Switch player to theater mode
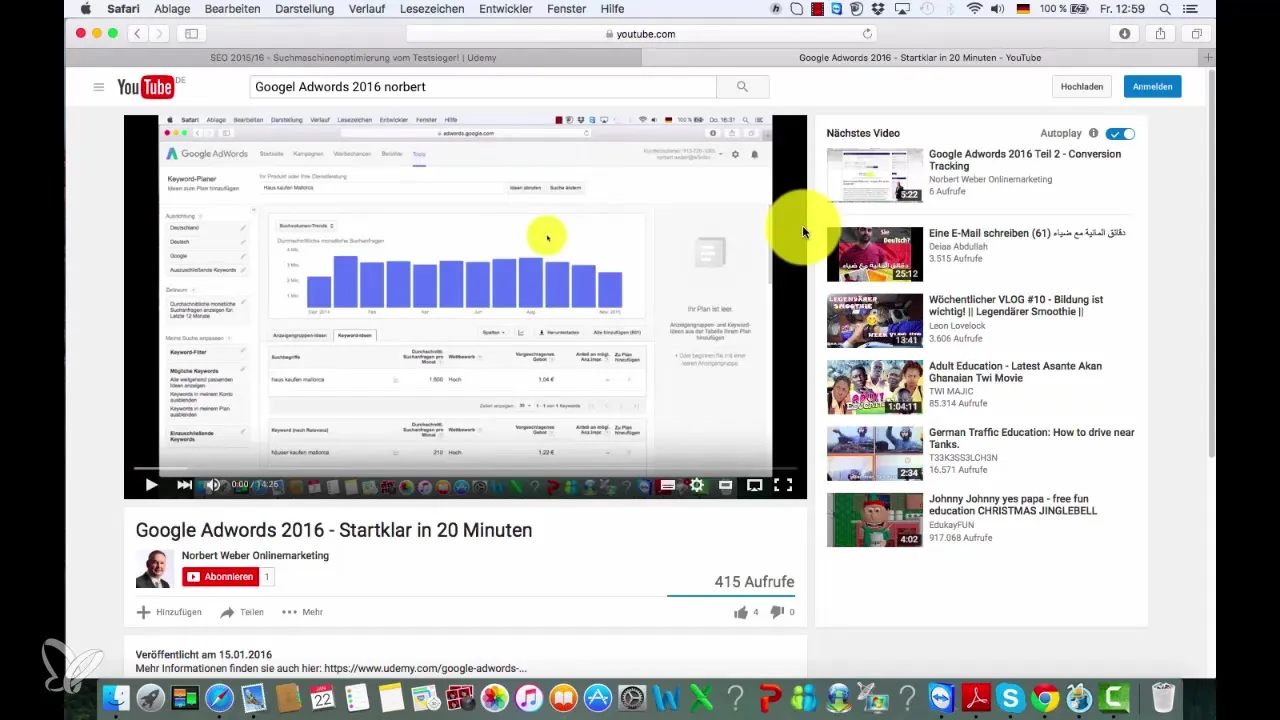 point(726,485)
